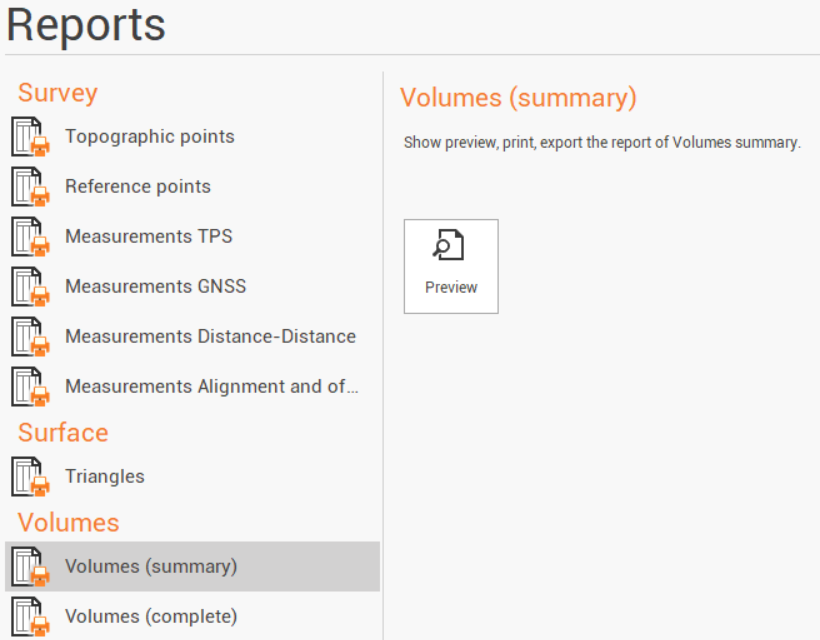Click the Preview magnifier icon
Screen dimensions: 820x640
450,243
